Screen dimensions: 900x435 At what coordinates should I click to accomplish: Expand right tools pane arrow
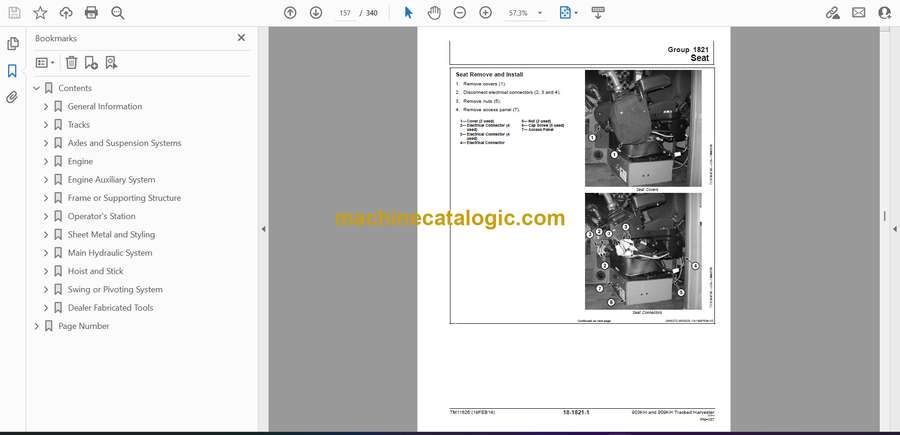(x=894, y=229)
